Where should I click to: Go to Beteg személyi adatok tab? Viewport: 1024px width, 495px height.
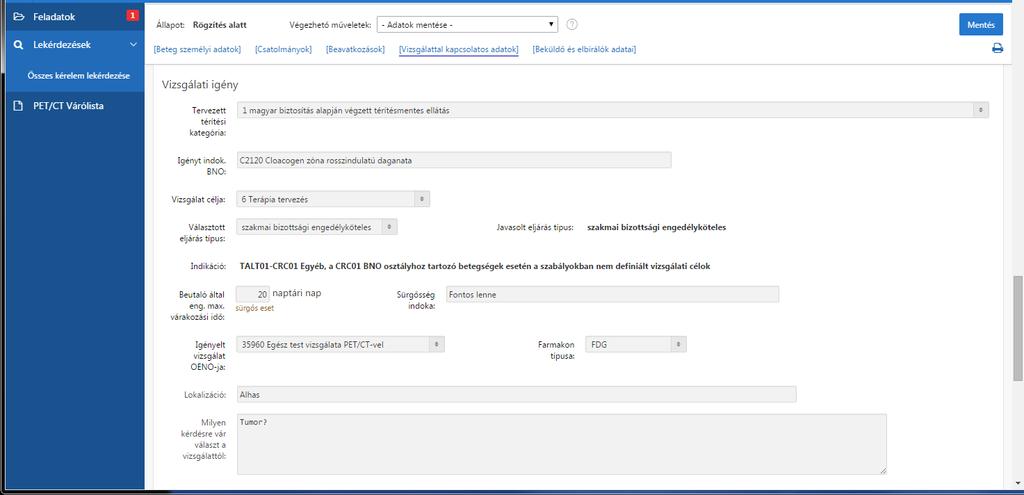point(197,49)
